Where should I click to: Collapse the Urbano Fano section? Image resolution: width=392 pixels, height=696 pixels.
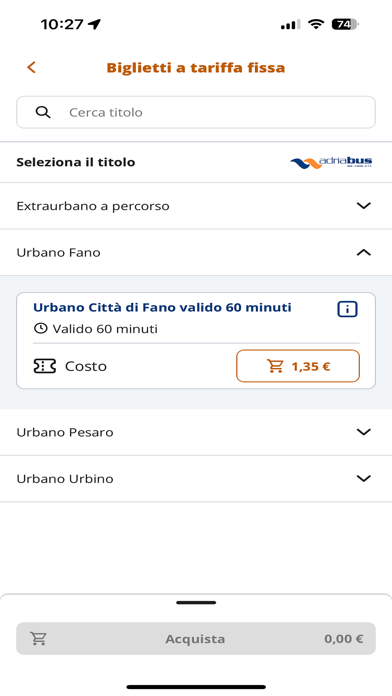364,253
